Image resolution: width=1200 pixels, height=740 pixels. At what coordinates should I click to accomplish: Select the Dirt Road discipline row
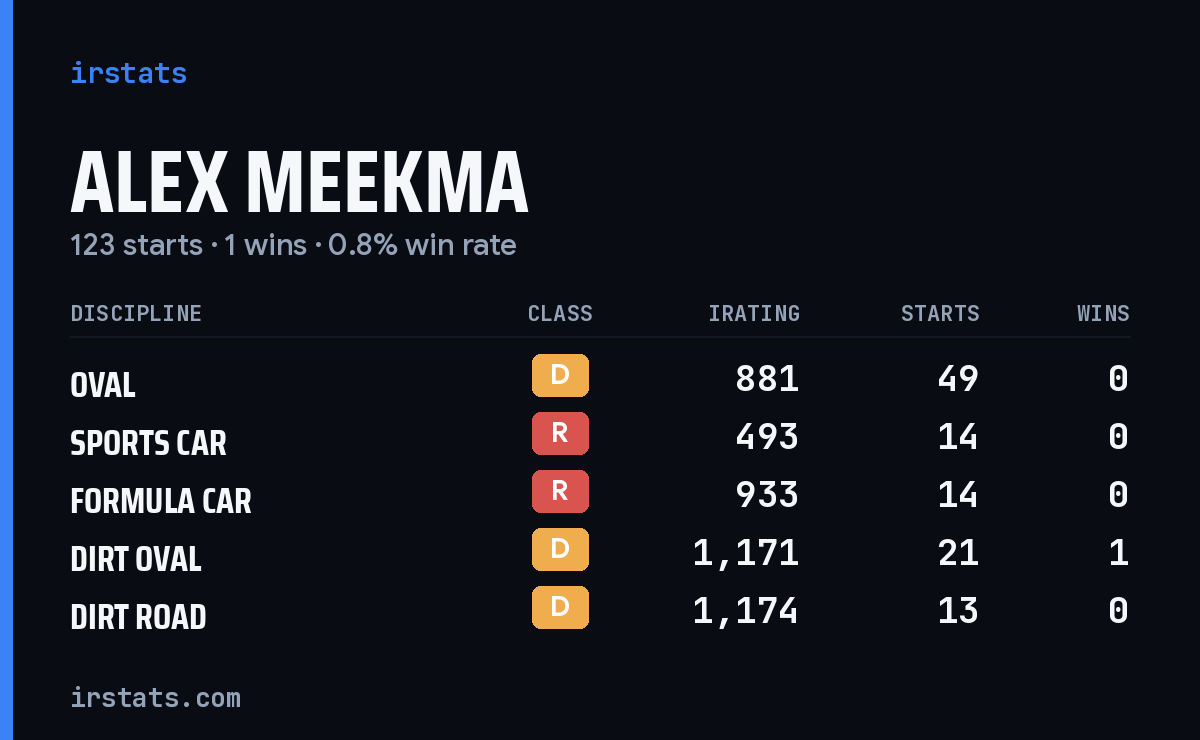click(600, 611)
